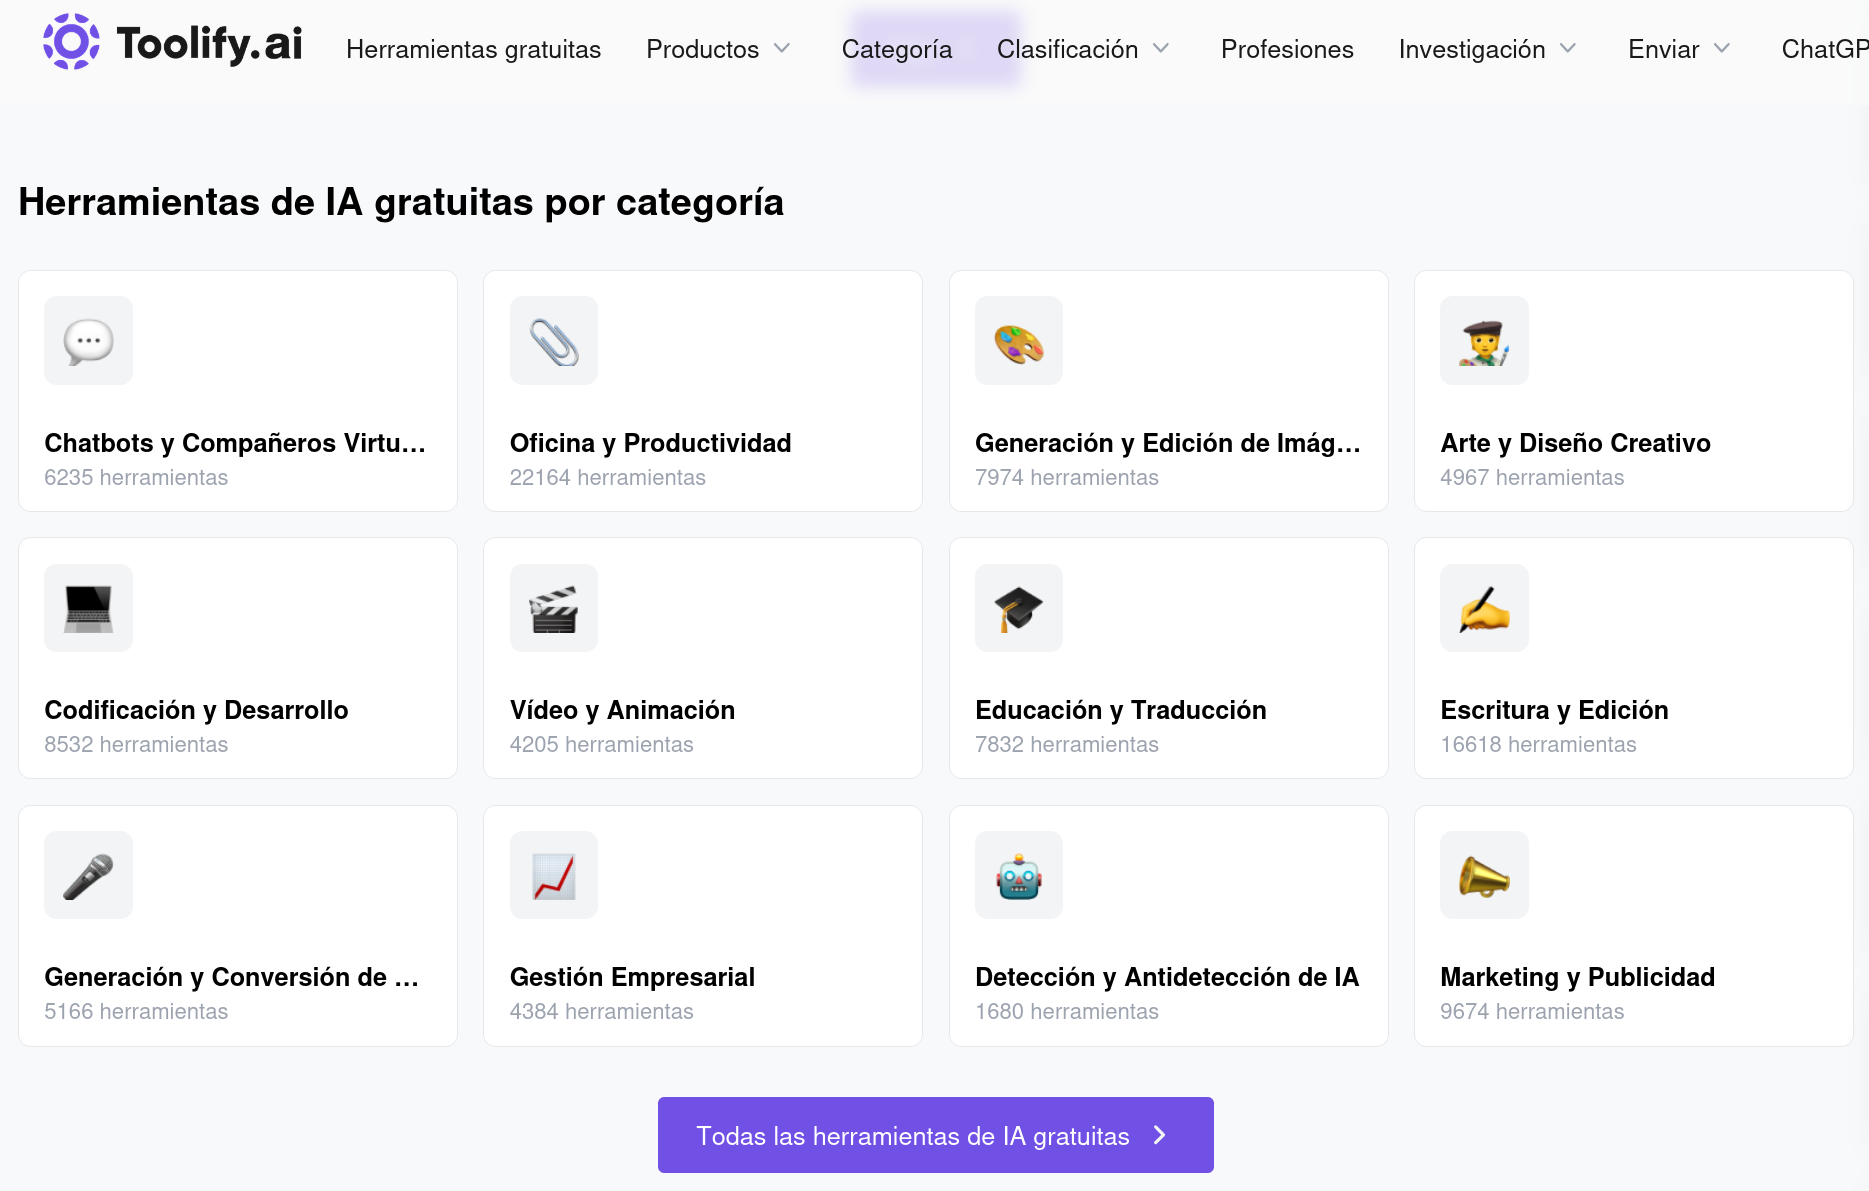Click the 7832 herramientas count text
The image size is (1869, 1191).
[1066, 745]
